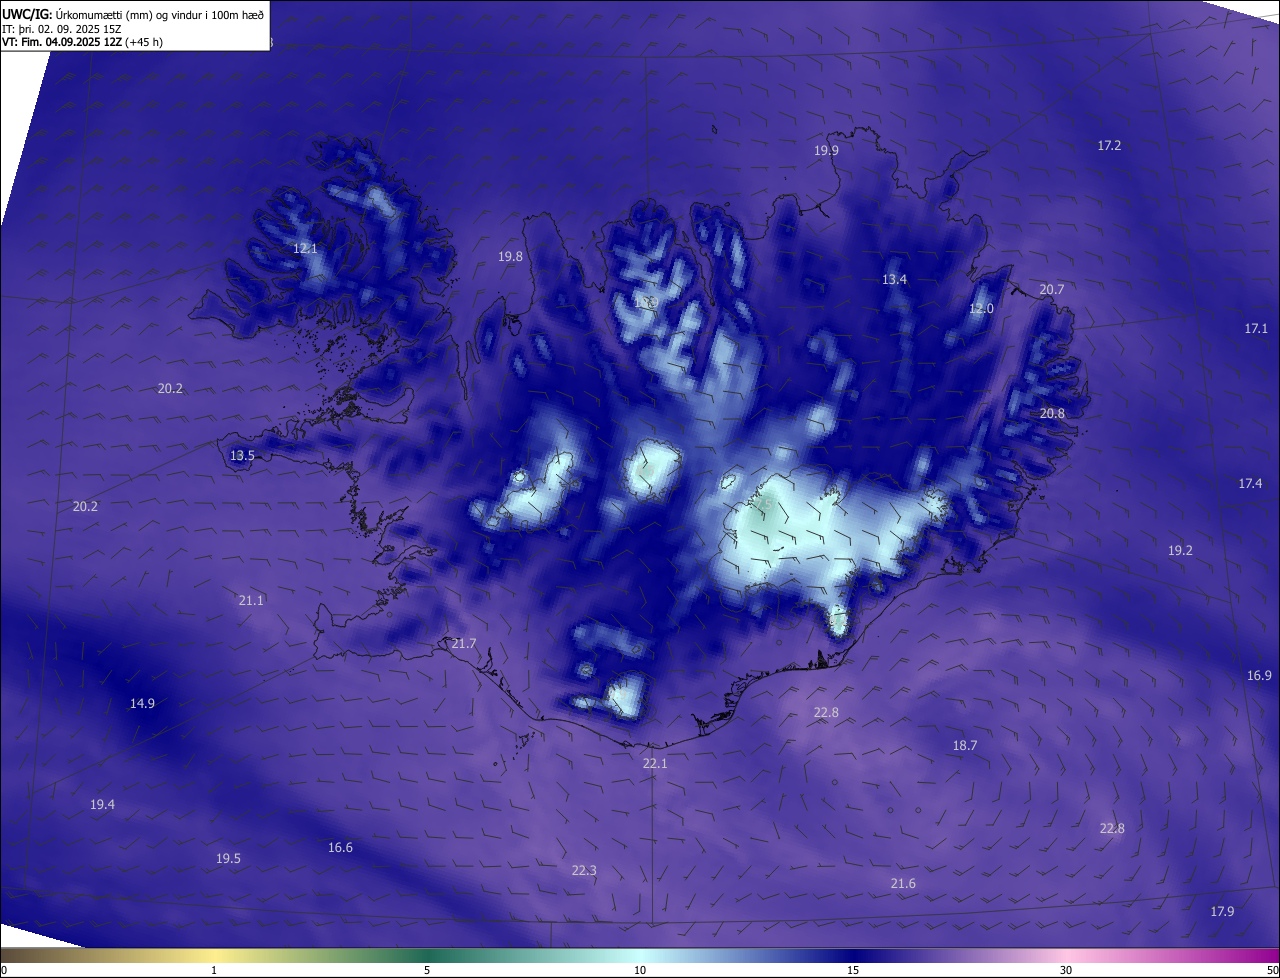Click the 1 tick on the color scale
Viewport: 1280px width, 978px height.
(x=214, y=970)
